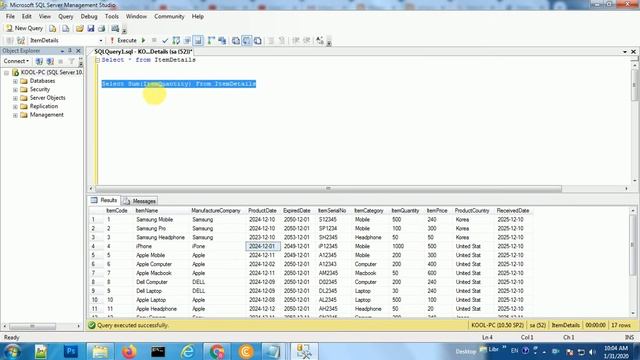Toggle Auto Hide pin on Object Explorer
The image size is (640, 360).
pos(70,51)
